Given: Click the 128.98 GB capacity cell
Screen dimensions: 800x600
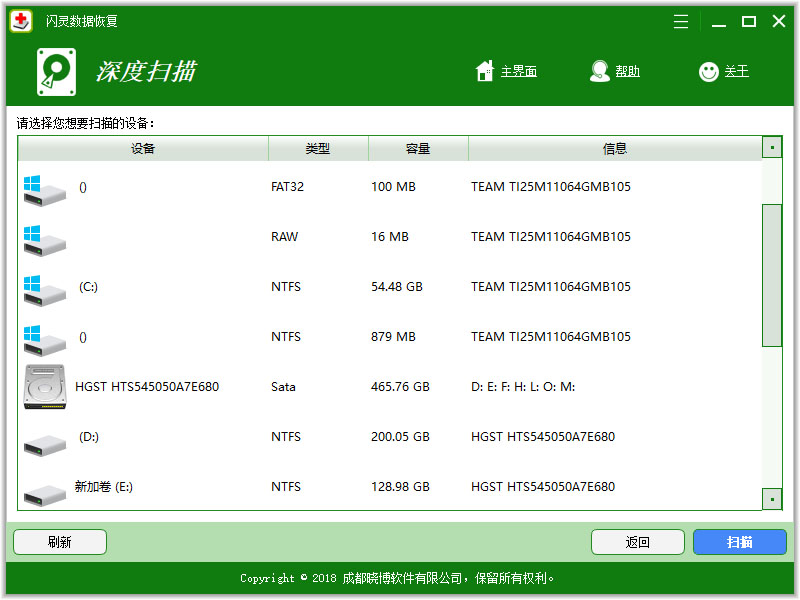Looking at the screenshot, I should click(x=401, y=487).
